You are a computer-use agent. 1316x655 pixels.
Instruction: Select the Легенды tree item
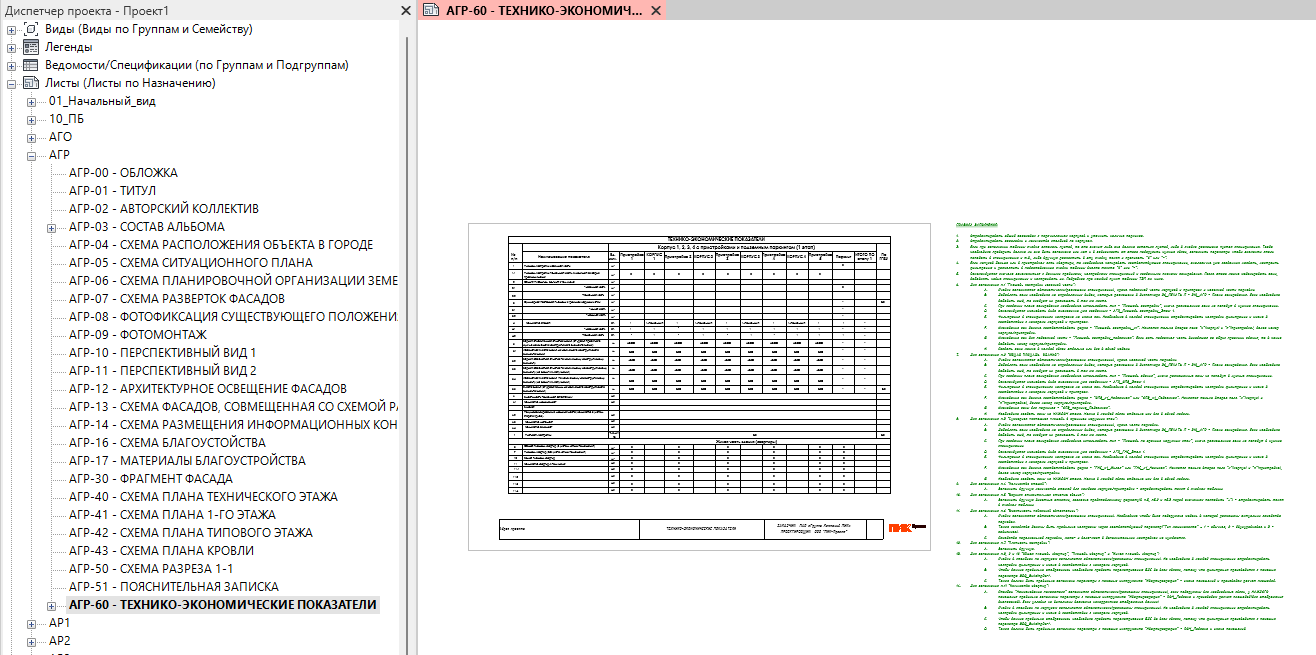69,47
